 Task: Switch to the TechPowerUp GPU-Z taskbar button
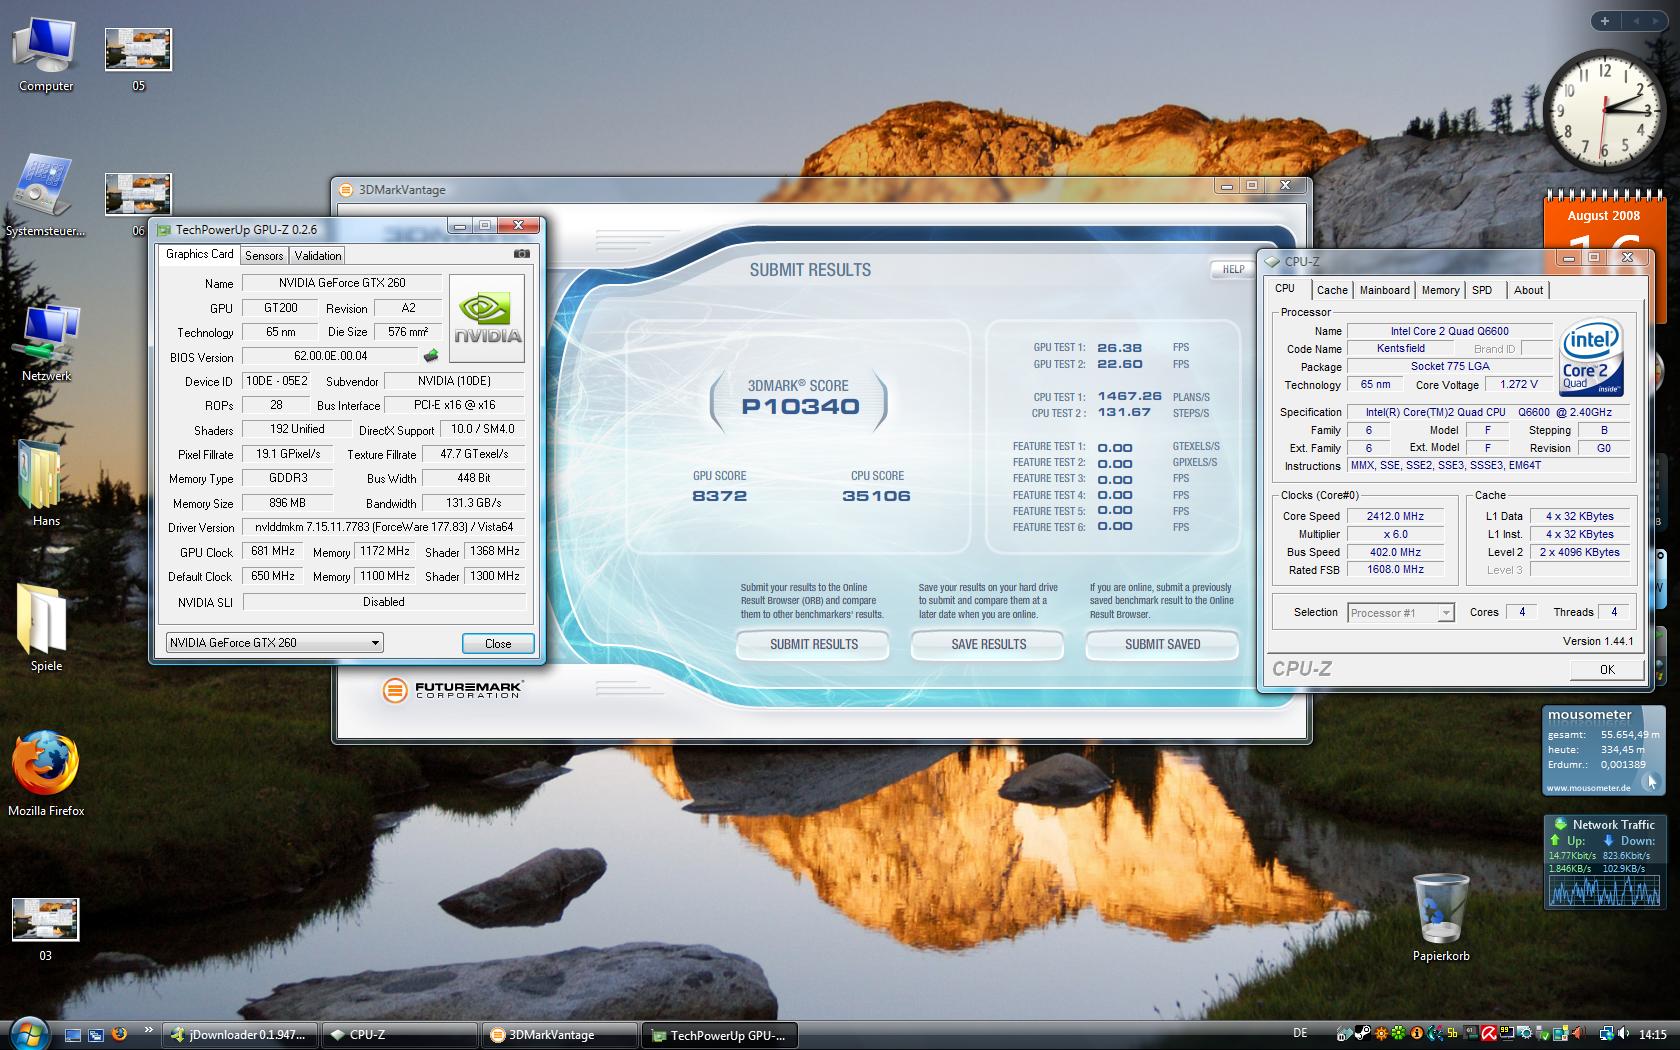click(x=719, y=1035)
